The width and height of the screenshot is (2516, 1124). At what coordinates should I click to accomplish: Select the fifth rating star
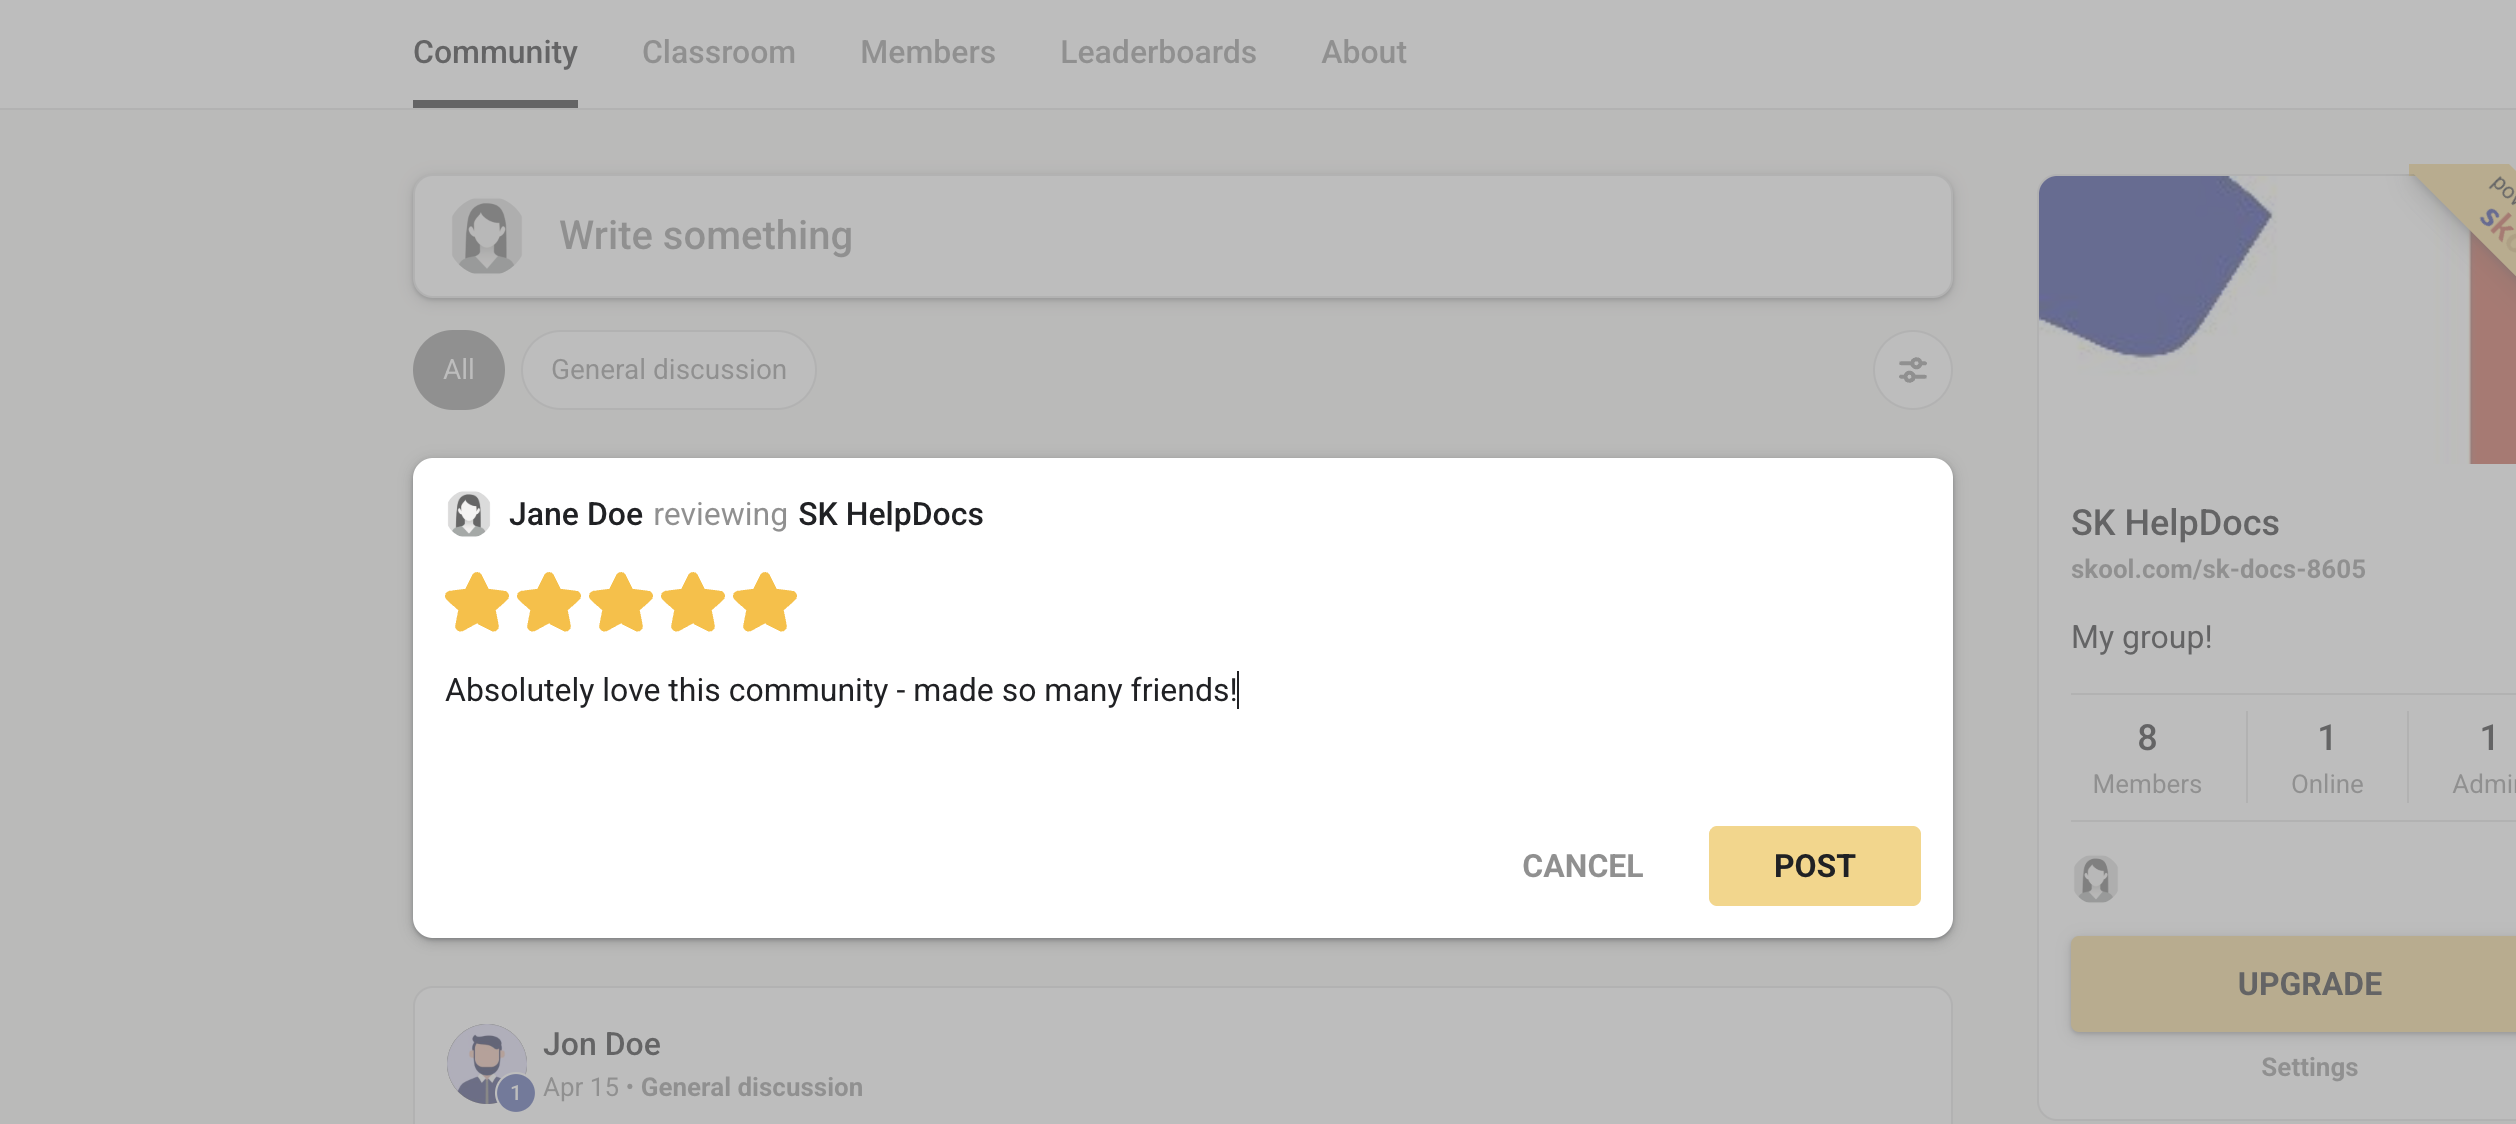[x=765, y=602]
